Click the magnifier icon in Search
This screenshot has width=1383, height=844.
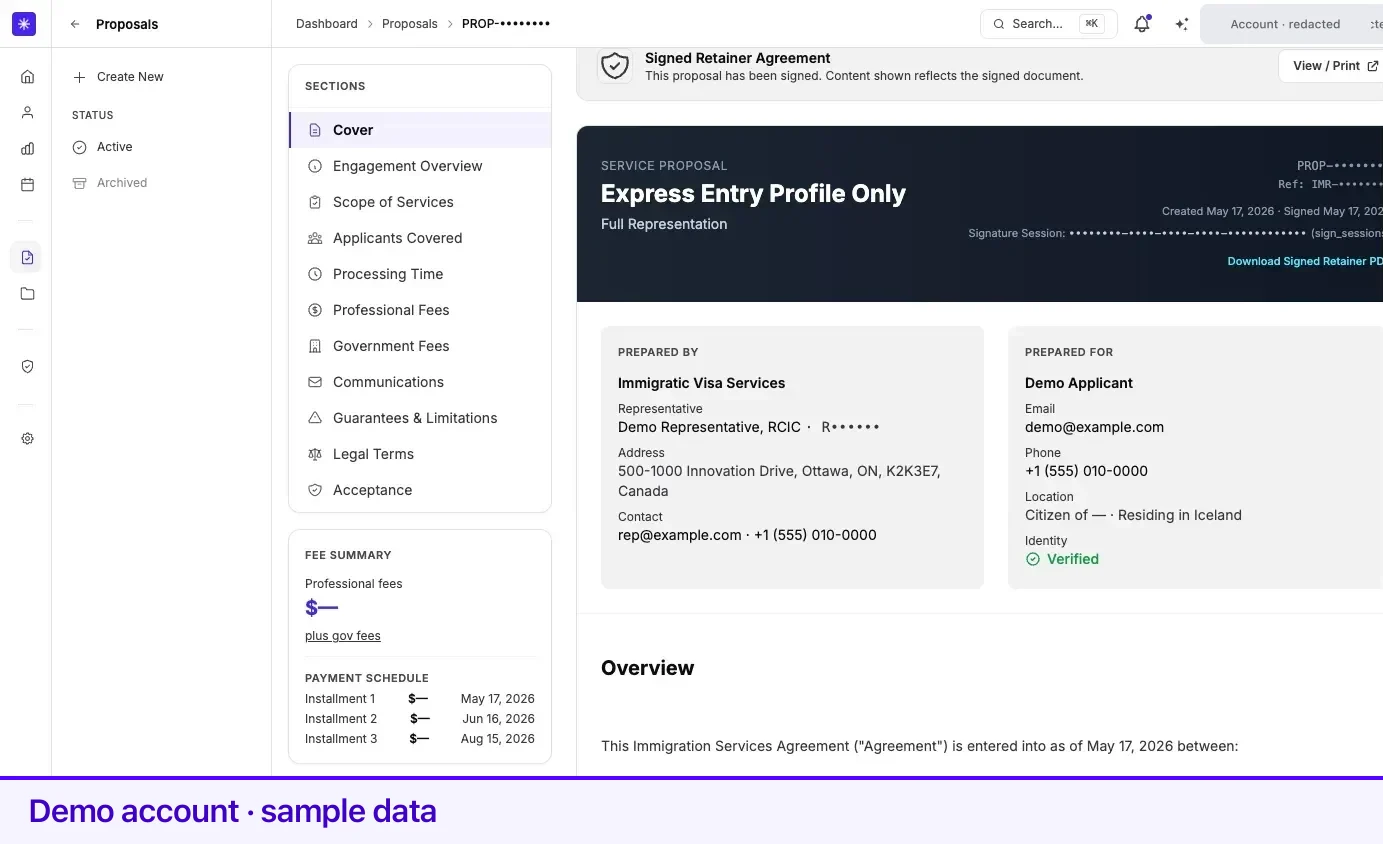click(x=999, y=24)
